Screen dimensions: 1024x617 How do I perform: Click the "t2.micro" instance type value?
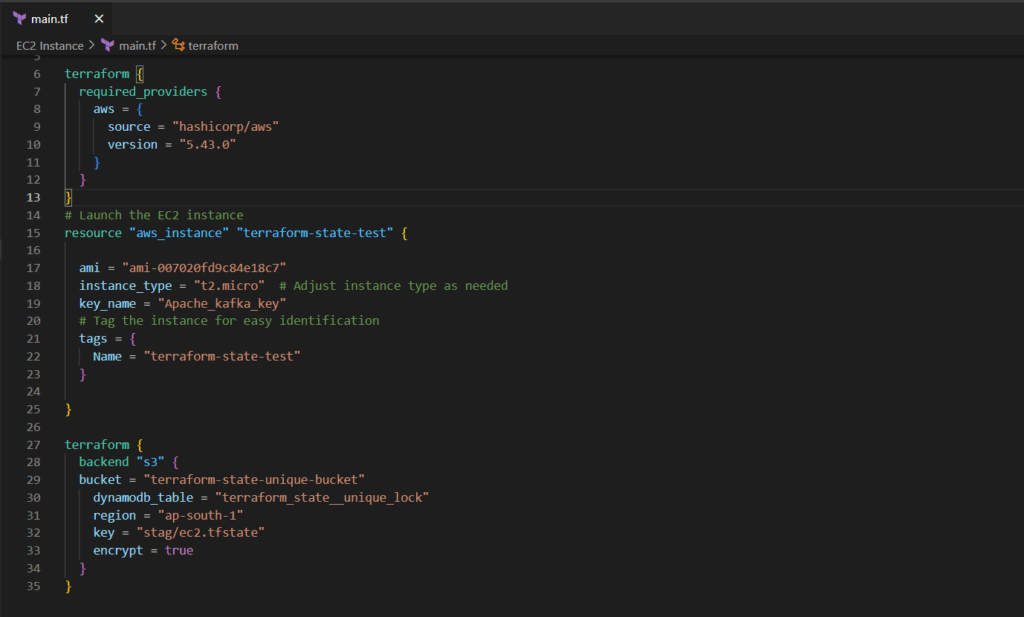pyautogui.click(x=229, y=286)
